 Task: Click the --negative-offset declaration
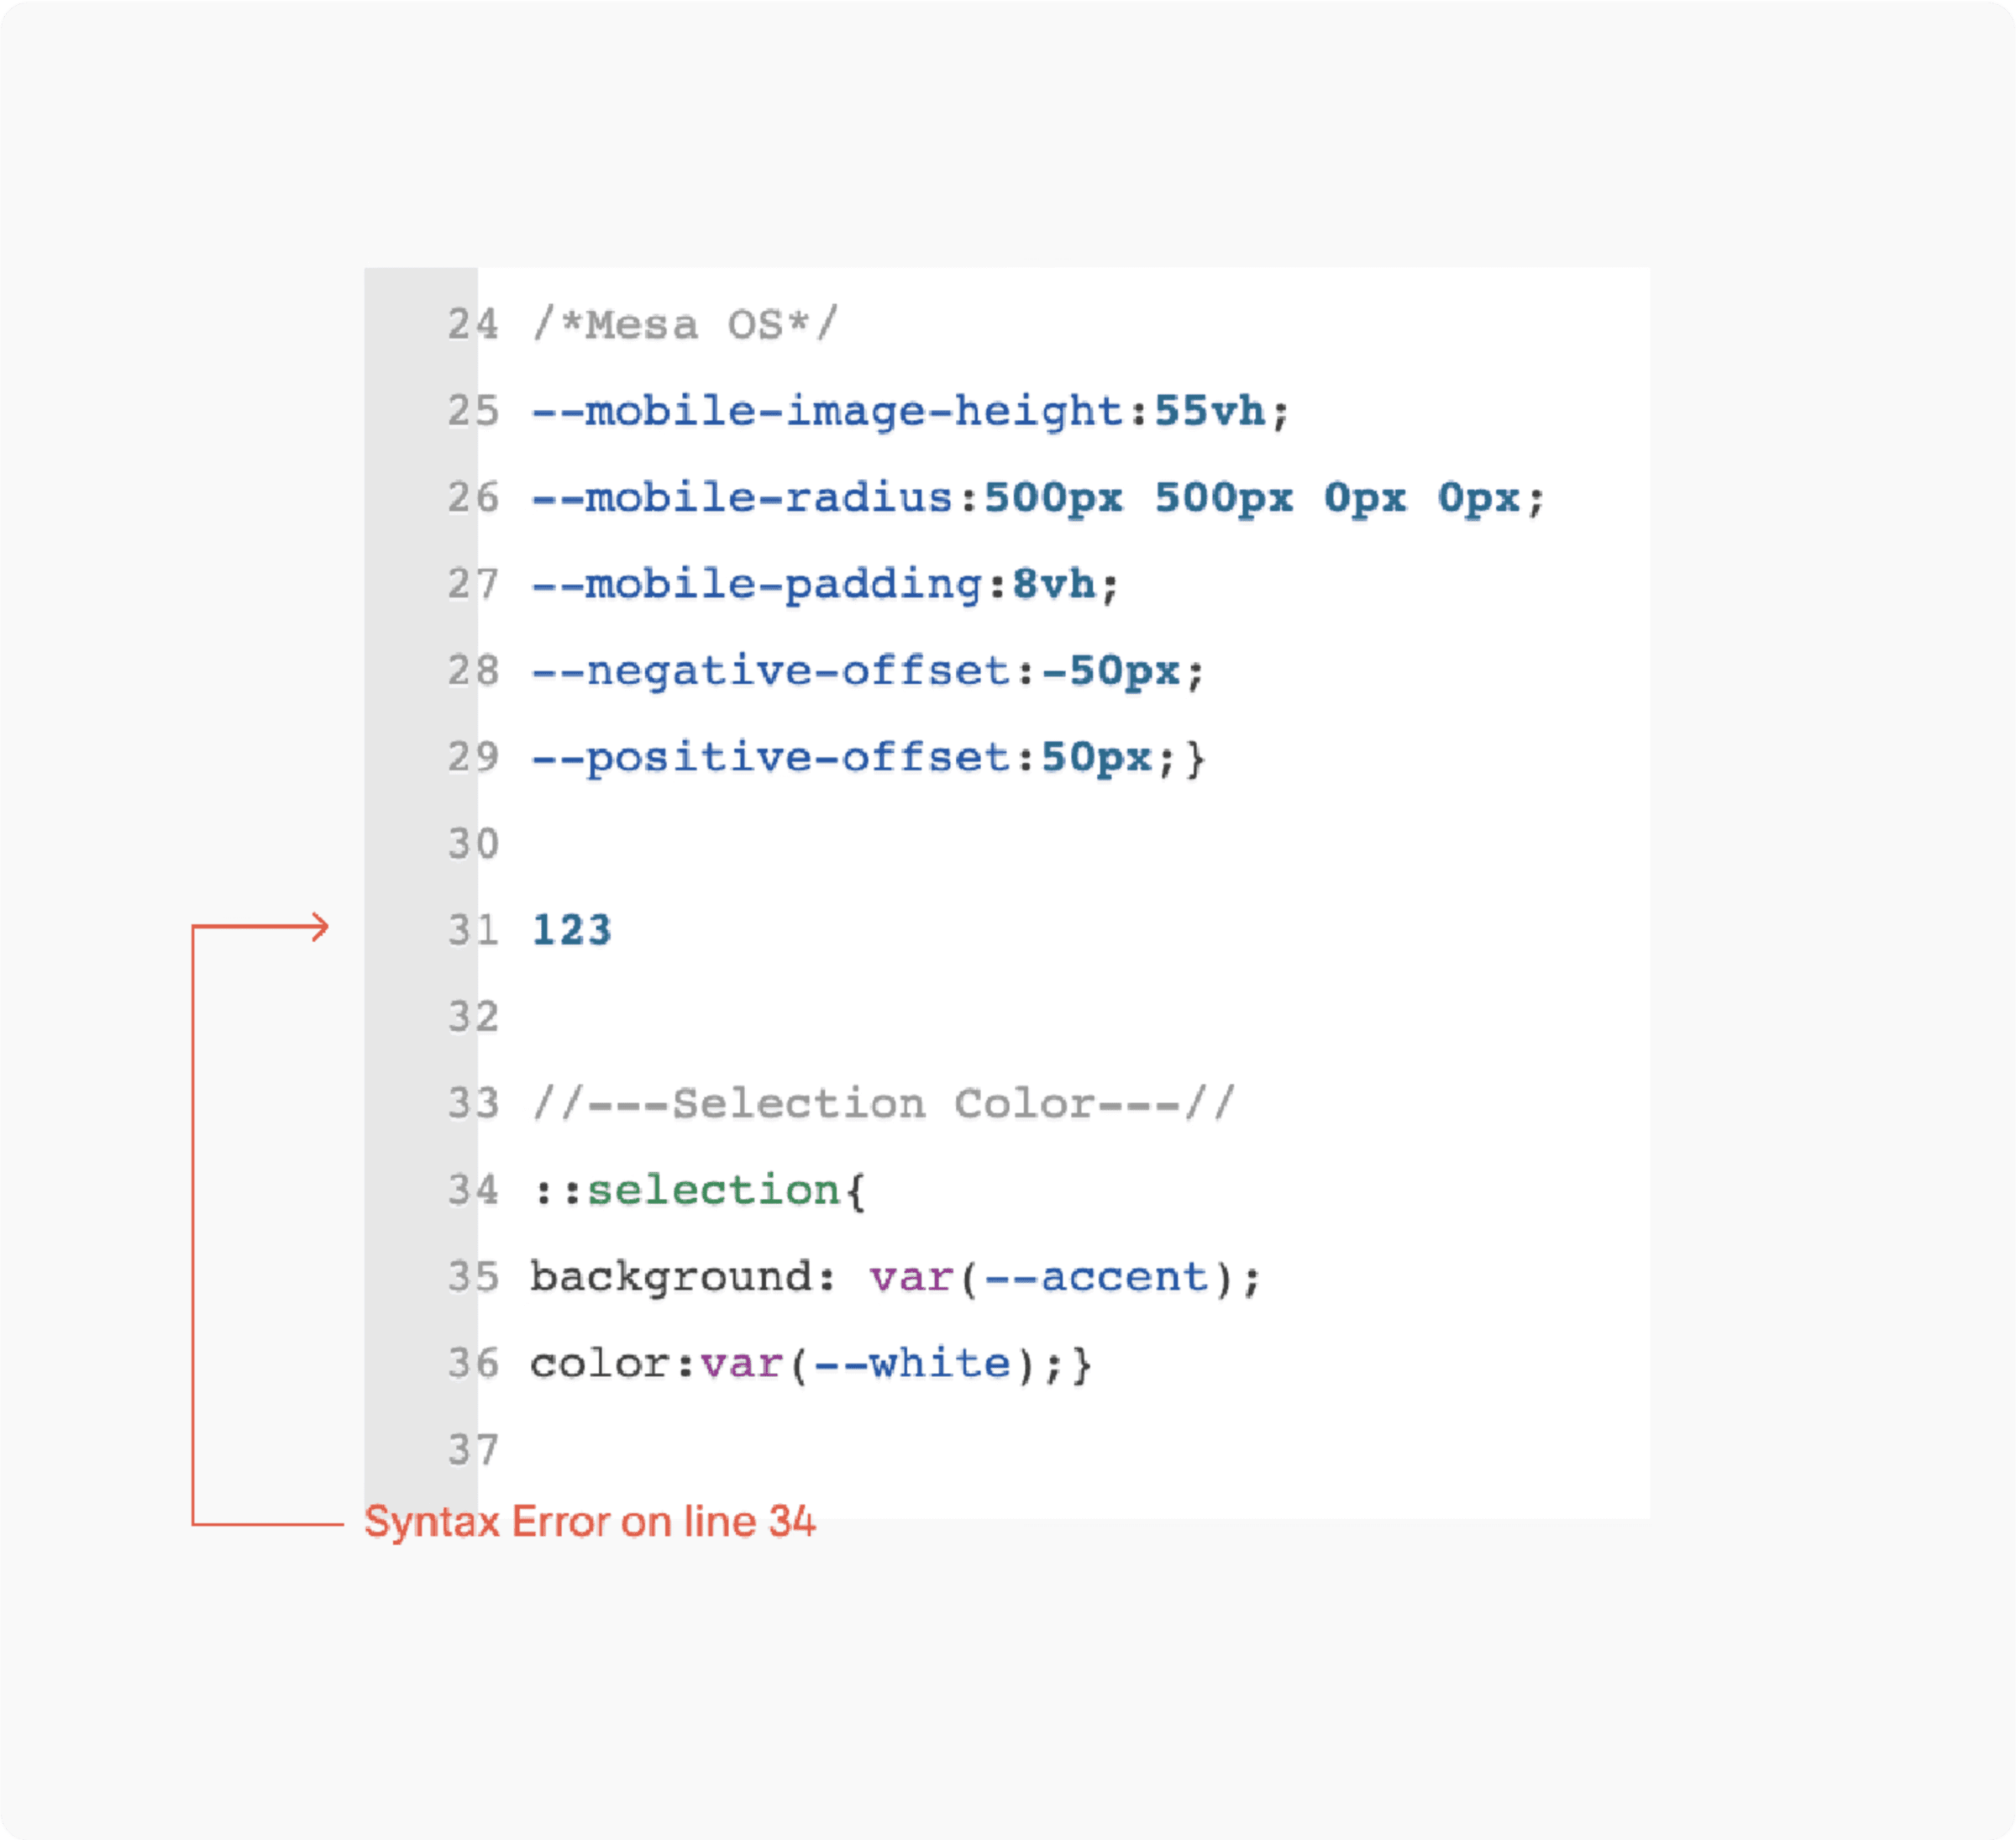pos(867,671)
